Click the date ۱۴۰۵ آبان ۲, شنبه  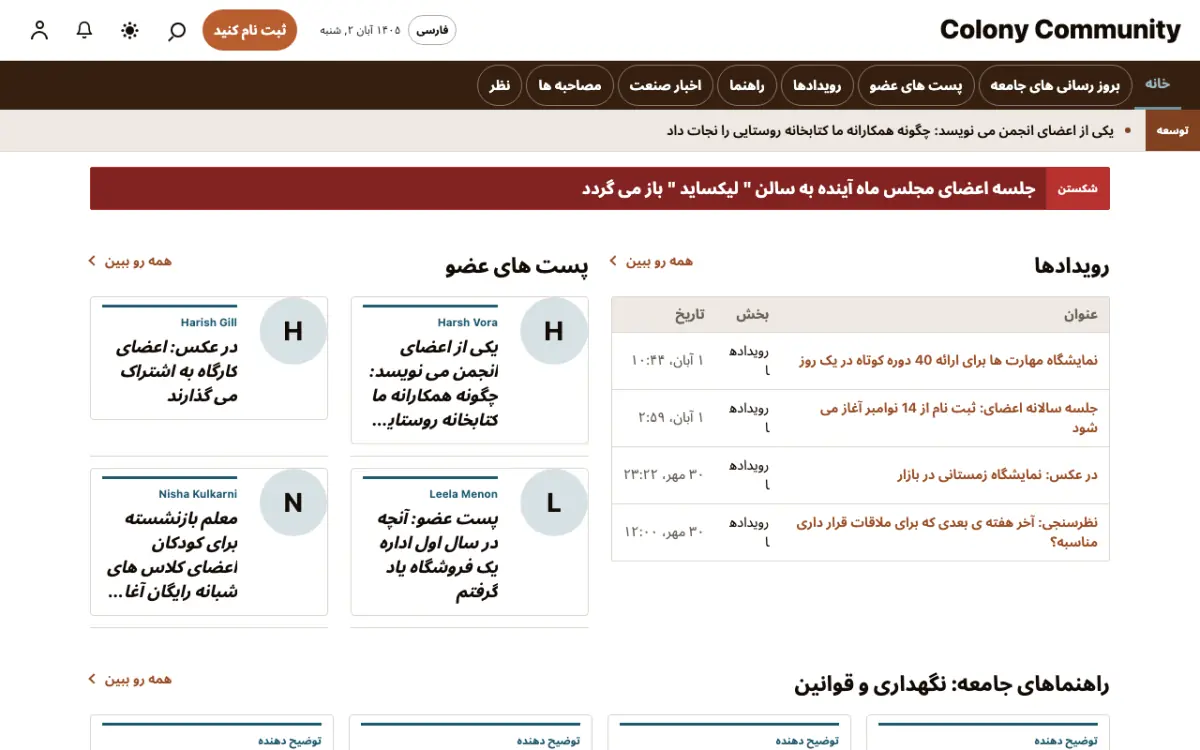[360, 30]
